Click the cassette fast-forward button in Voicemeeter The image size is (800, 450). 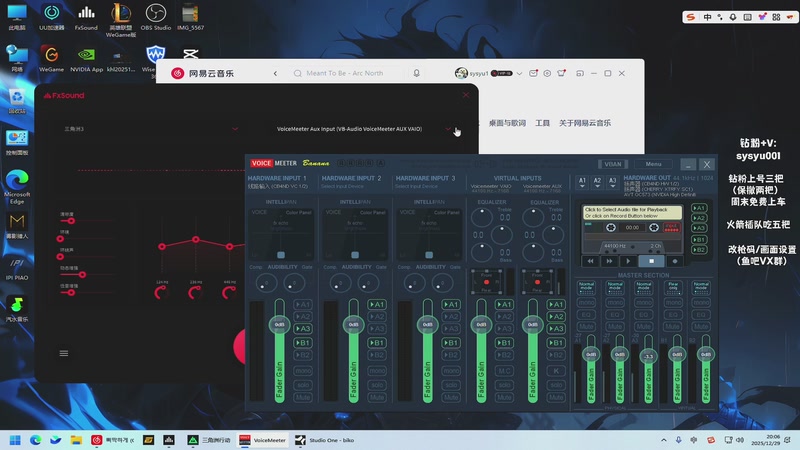[x=609, y=261]
